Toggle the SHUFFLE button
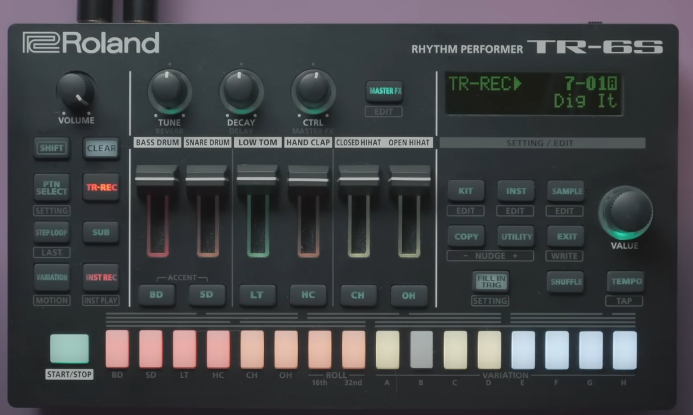 (566, 282)
